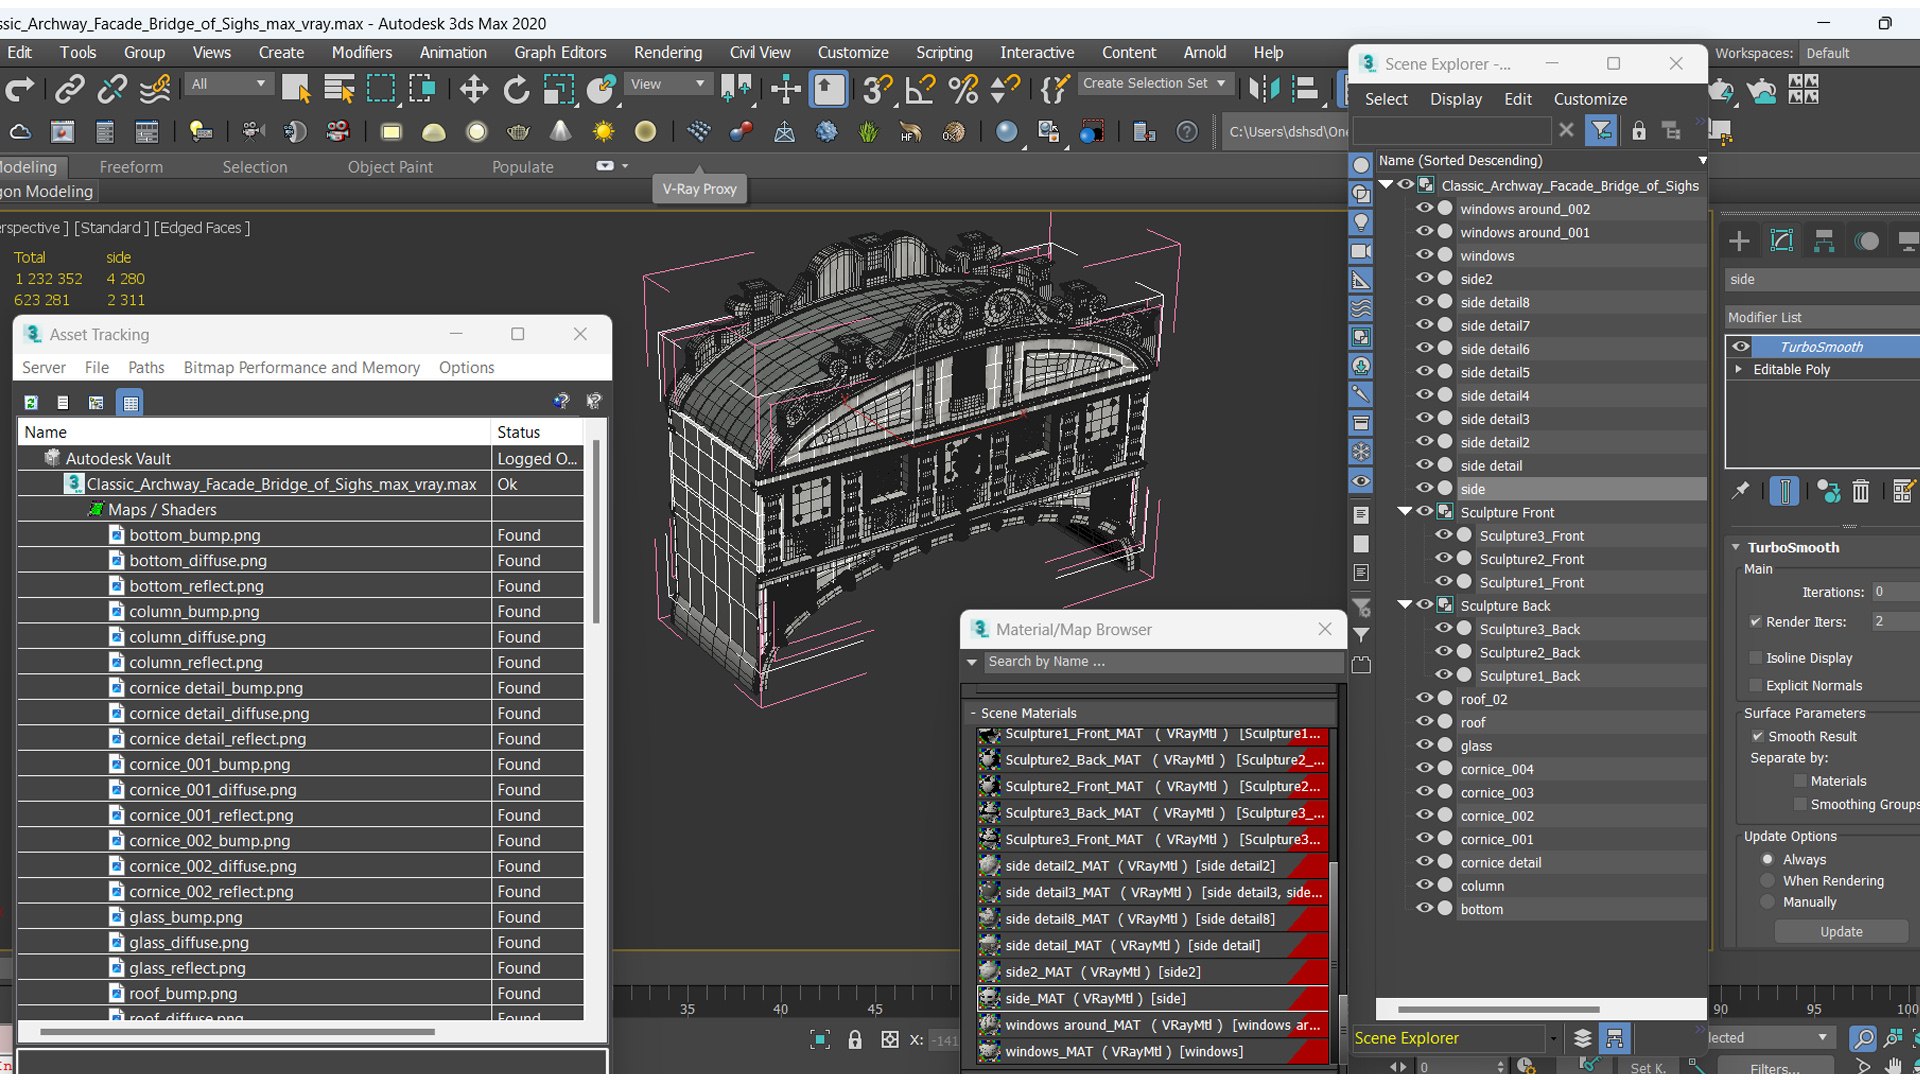This screenshot has height=1080, width=1920.
Task: Click Refresh icon in Asset Tracking
Action: pos(31,402)
